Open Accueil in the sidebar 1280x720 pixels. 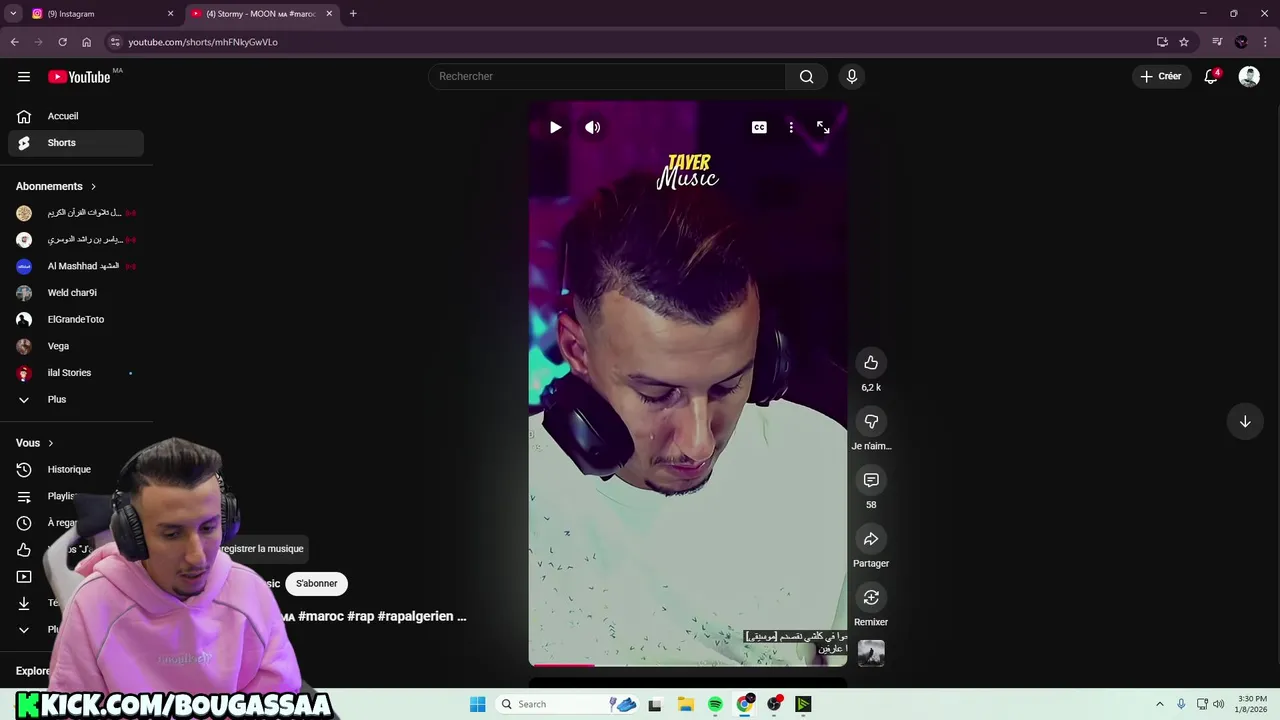click(76, 116)
